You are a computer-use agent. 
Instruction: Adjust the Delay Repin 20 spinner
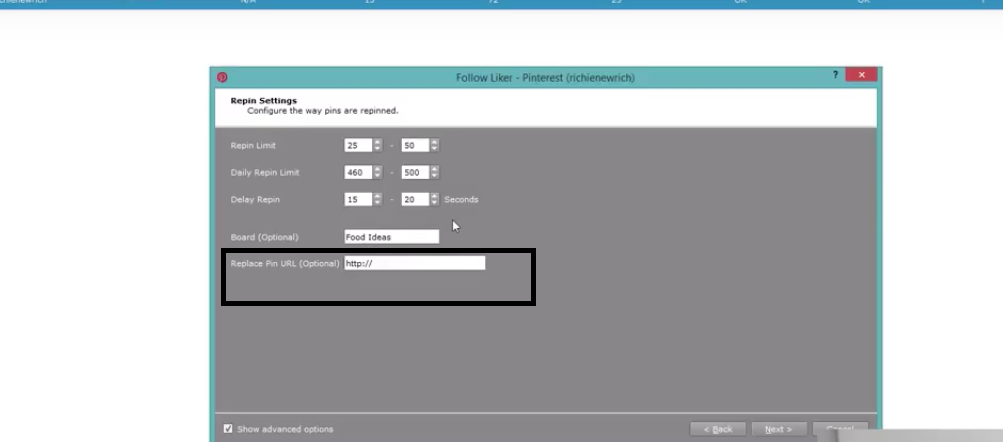tap(435, 200)
